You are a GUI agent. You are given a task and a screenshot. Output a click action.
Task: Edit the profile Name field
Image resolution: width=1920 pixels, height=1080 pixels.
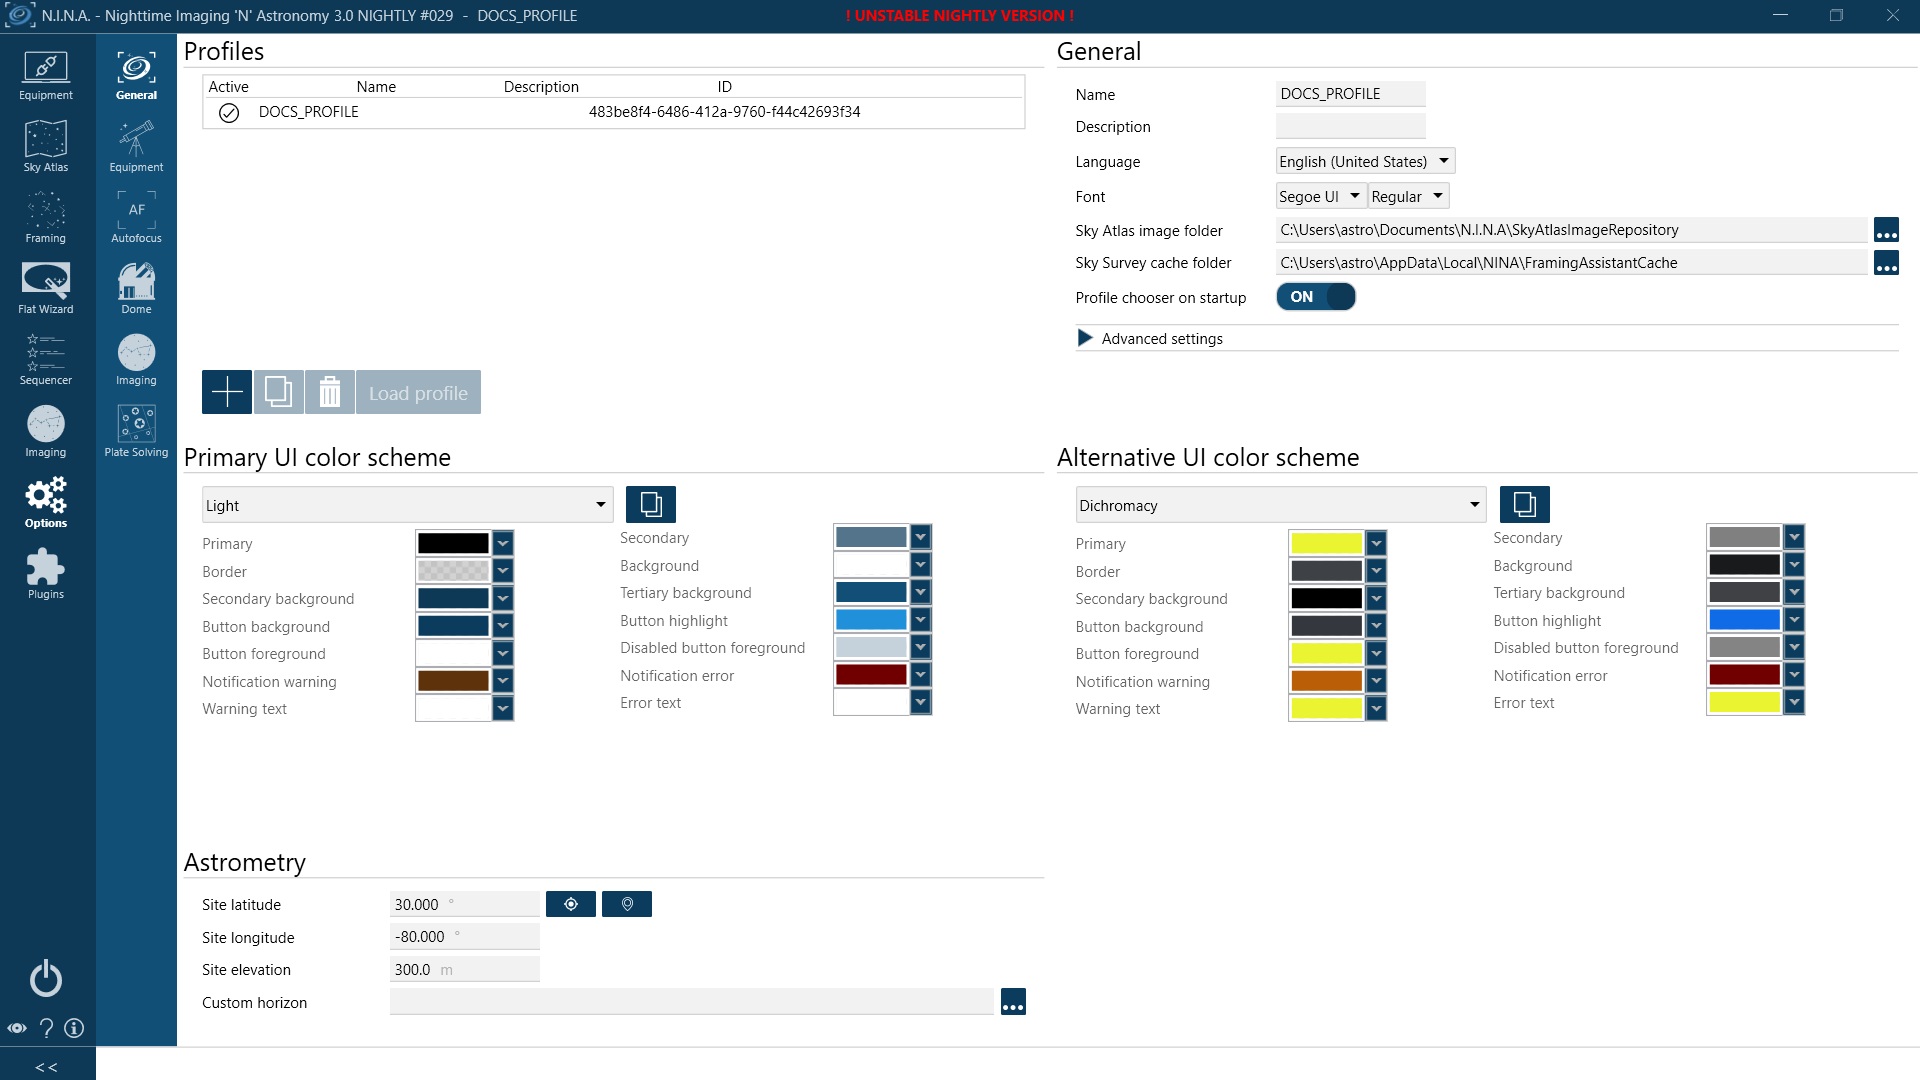[x=1350, y=94]
